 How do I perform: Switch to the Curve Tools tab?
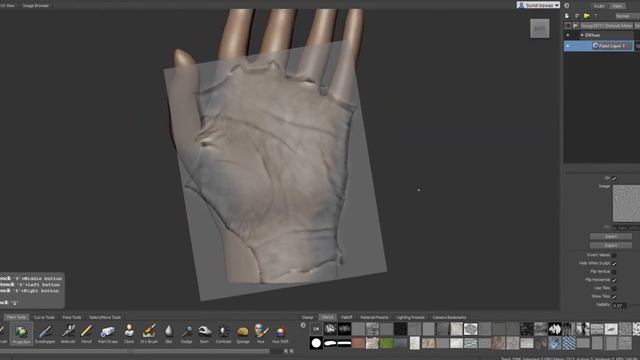[x=44, y=317]
